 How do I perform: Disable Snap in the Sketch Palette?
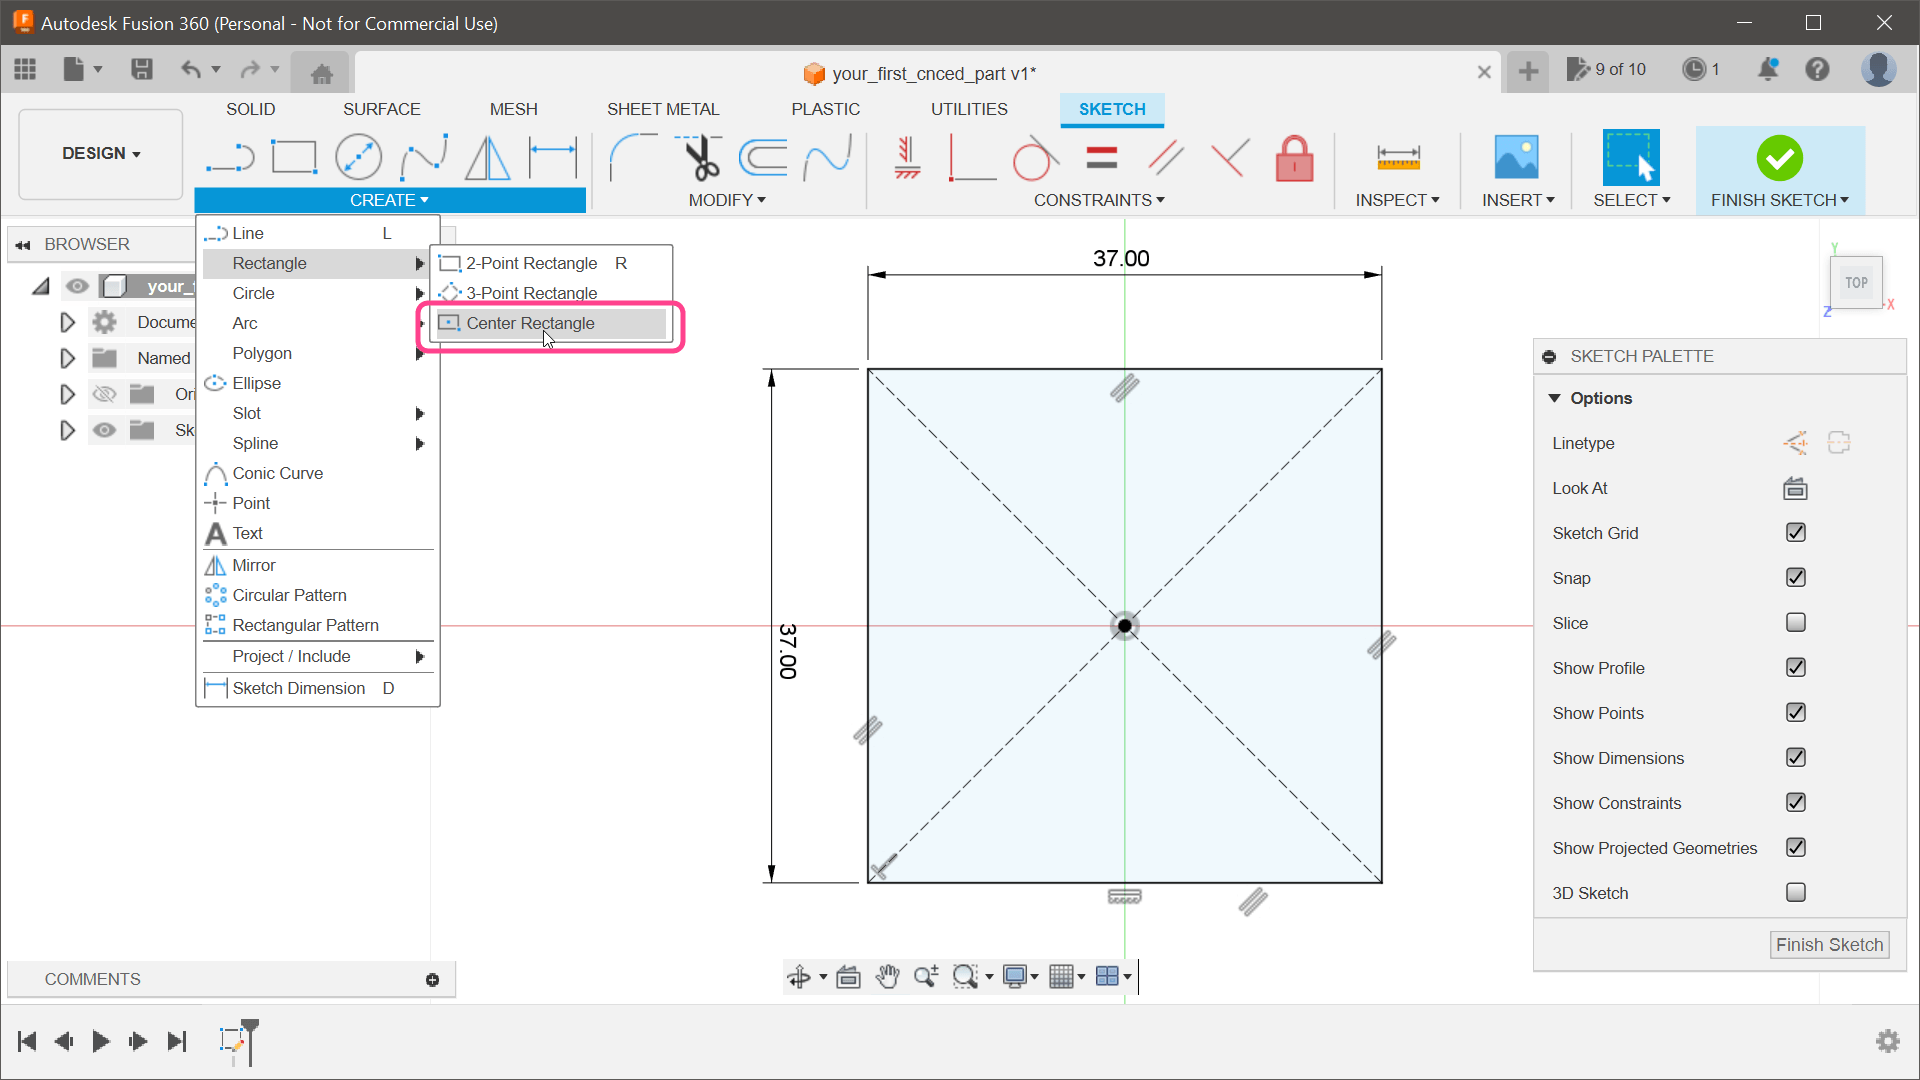pos(1795,578)
